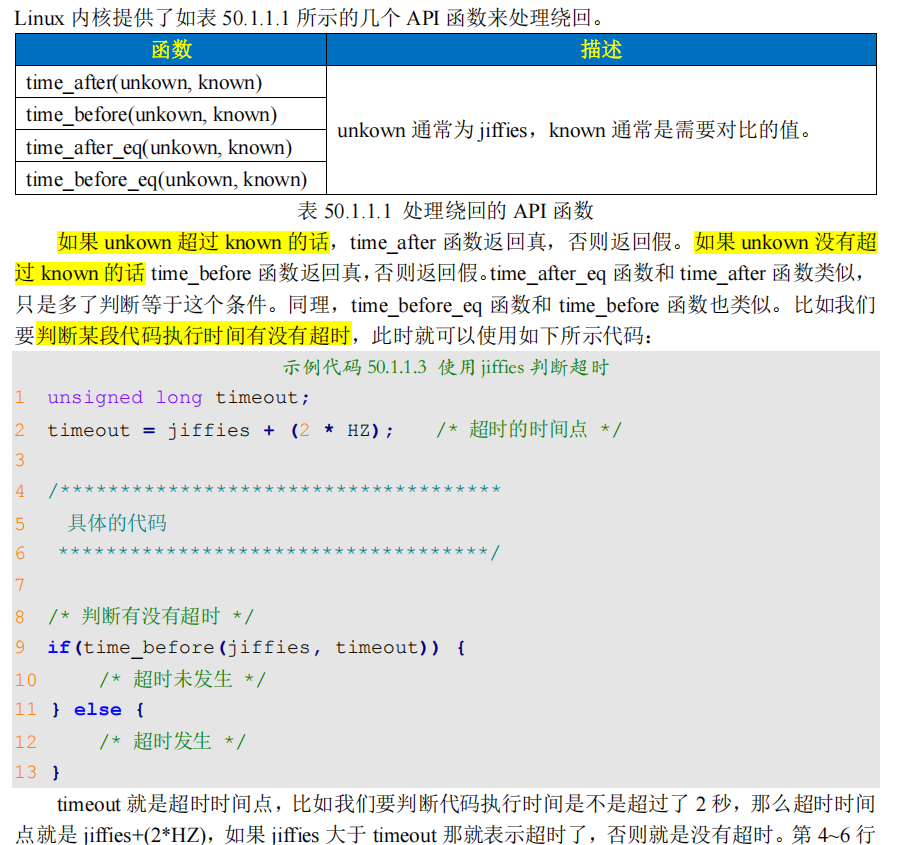The height and width of the screenshot is (845, 902).
Task: Click comment 超时的时间点
Action: coord(528,430)
